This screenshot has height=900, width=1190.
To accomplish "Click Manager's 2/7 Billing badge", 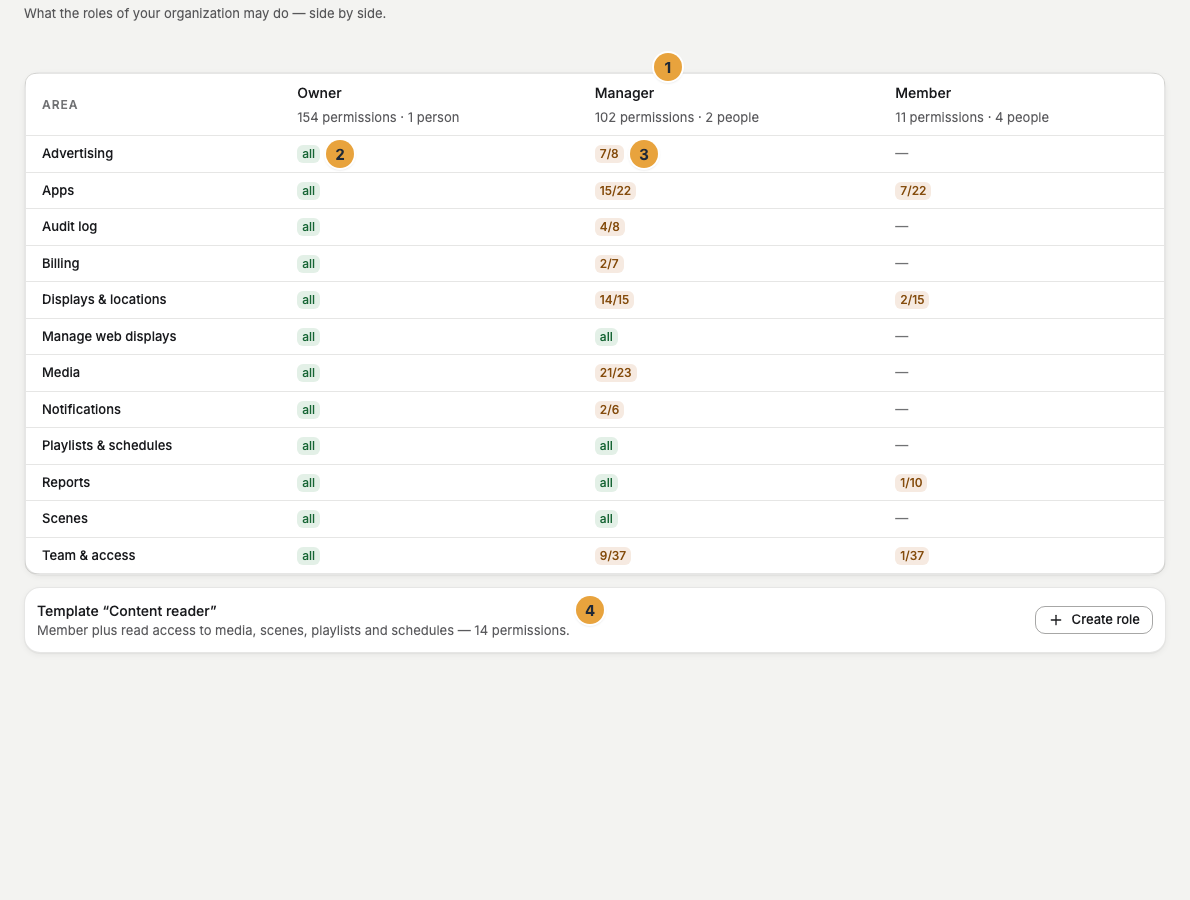I will 609,264.
